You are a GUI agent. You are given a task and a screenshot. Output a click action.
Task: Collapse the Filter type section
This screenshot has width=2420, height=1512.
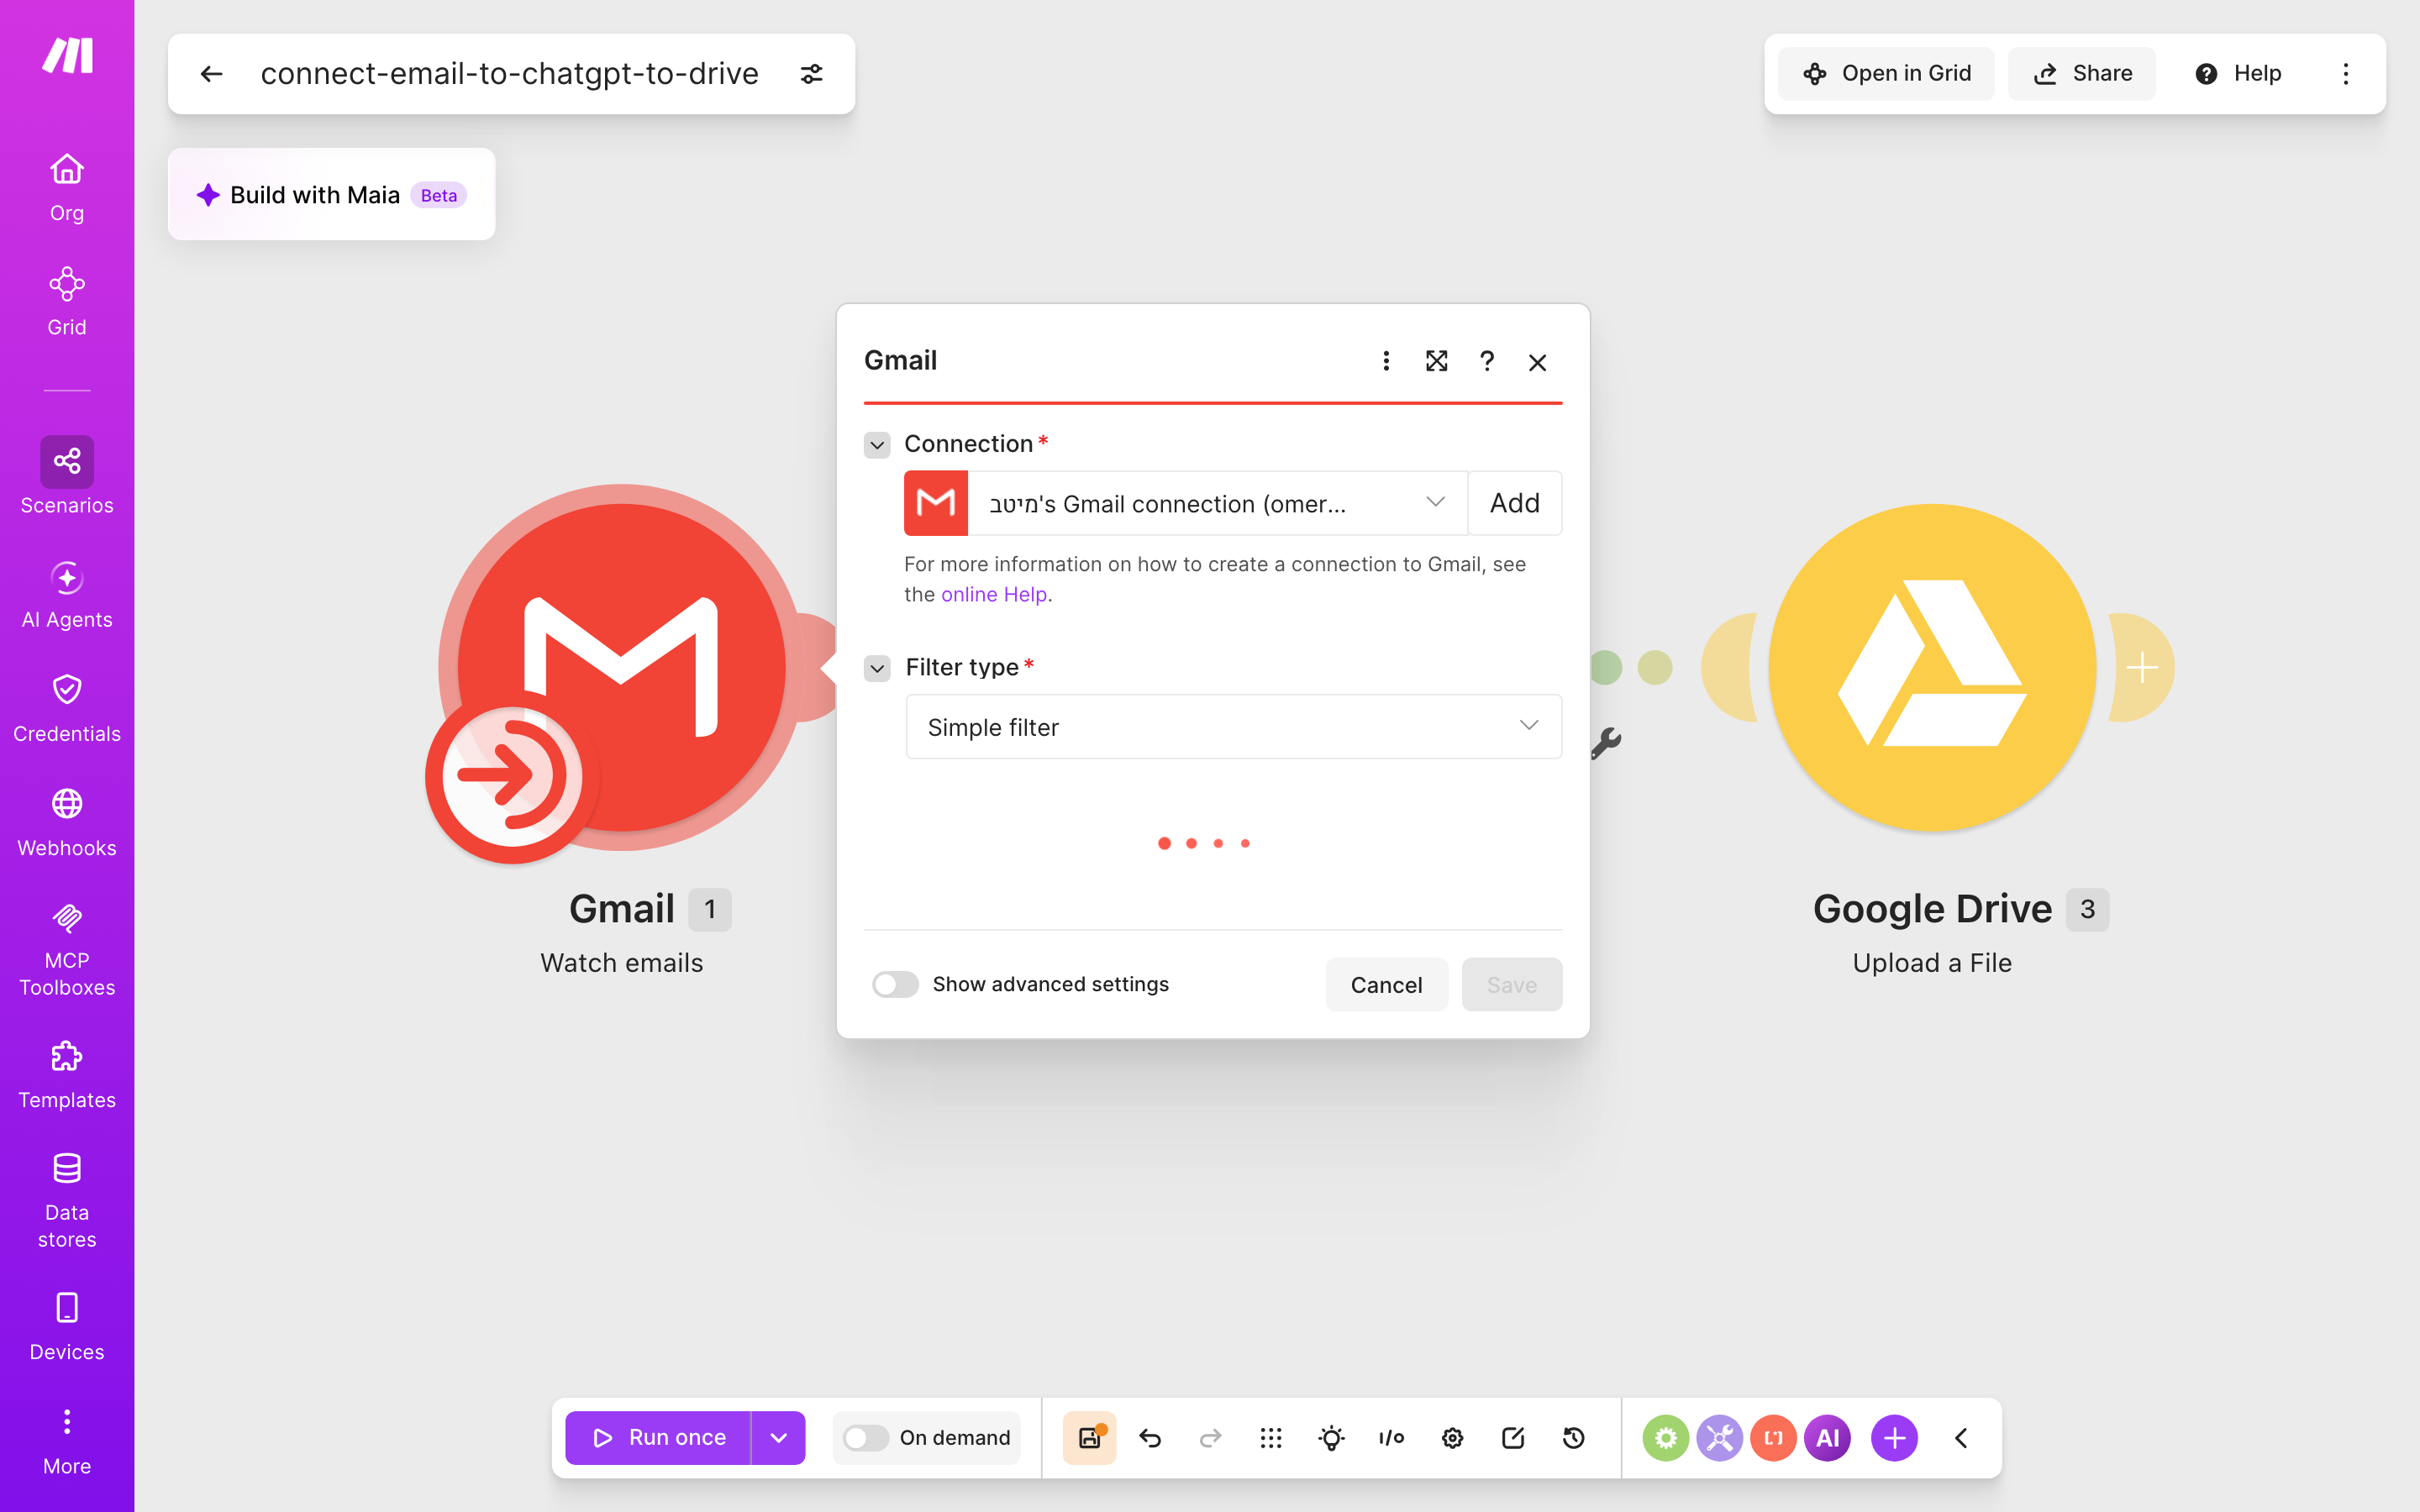tap(877, 668)
